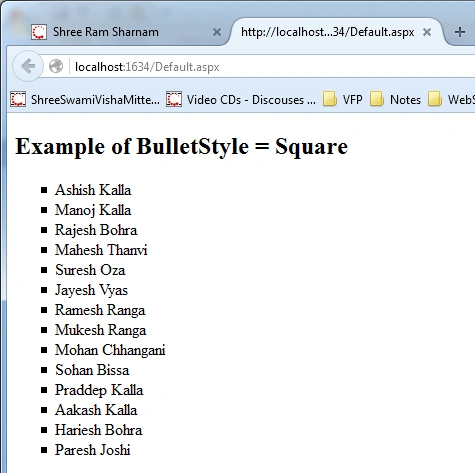This screenshot has height=473, width=475.
Task: Select the localhost Default.aspx tab
Action: (x=337, y=32)
